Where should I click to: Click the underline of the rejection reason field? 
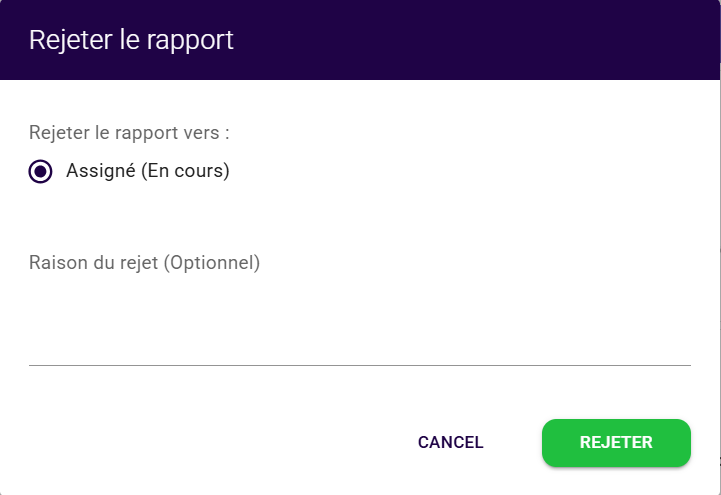(359, 365)
